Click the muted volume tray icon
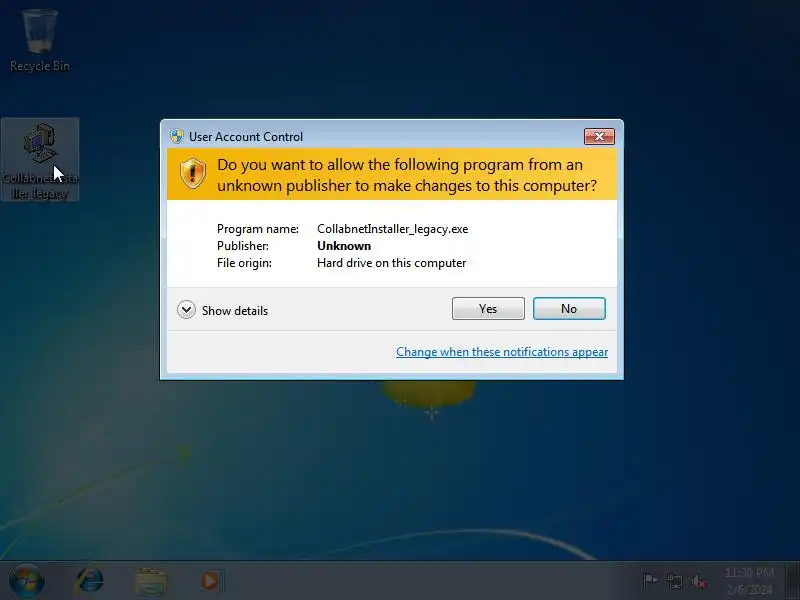This screenshot has width=800, height=600. [698, 581]
